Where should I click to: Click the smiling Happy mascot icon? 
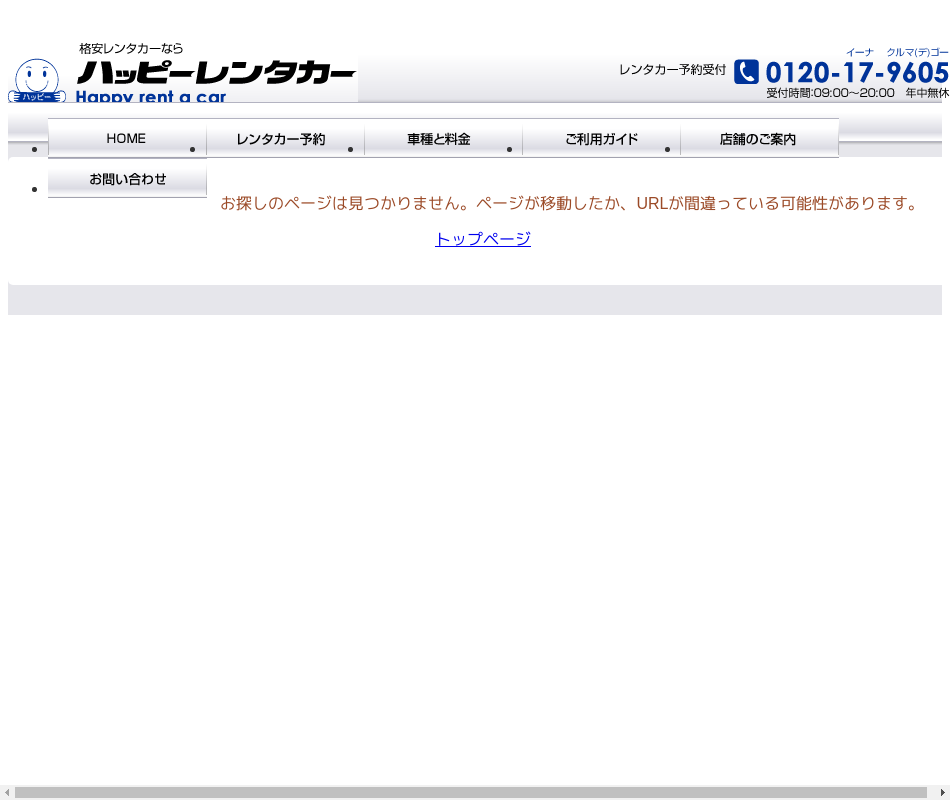(x=37, y=80)
